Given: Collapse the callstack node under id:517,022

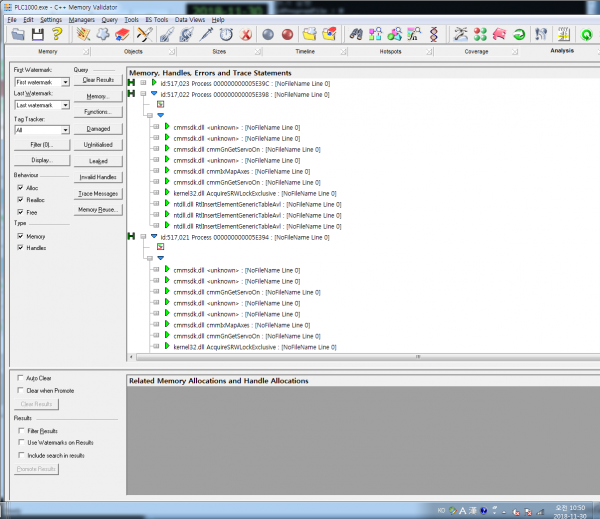Looking at the screenshot, I should coord(150,115).
